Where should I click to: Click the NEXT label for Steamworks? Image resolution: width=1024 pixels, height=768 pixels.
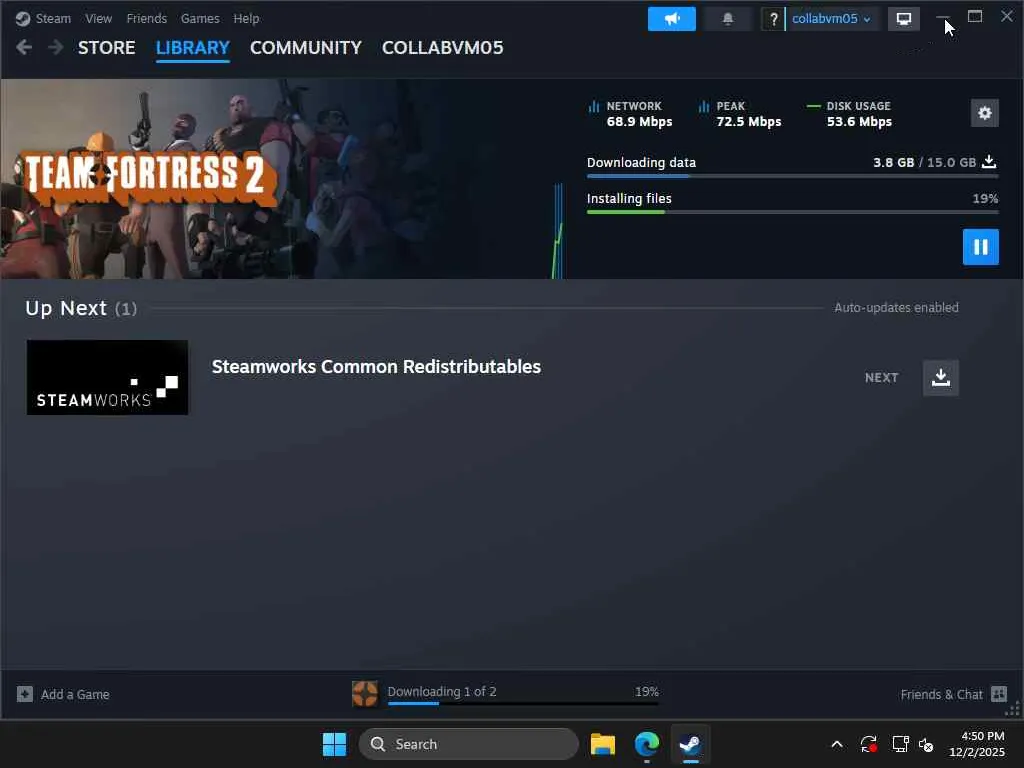click(882, 377)
